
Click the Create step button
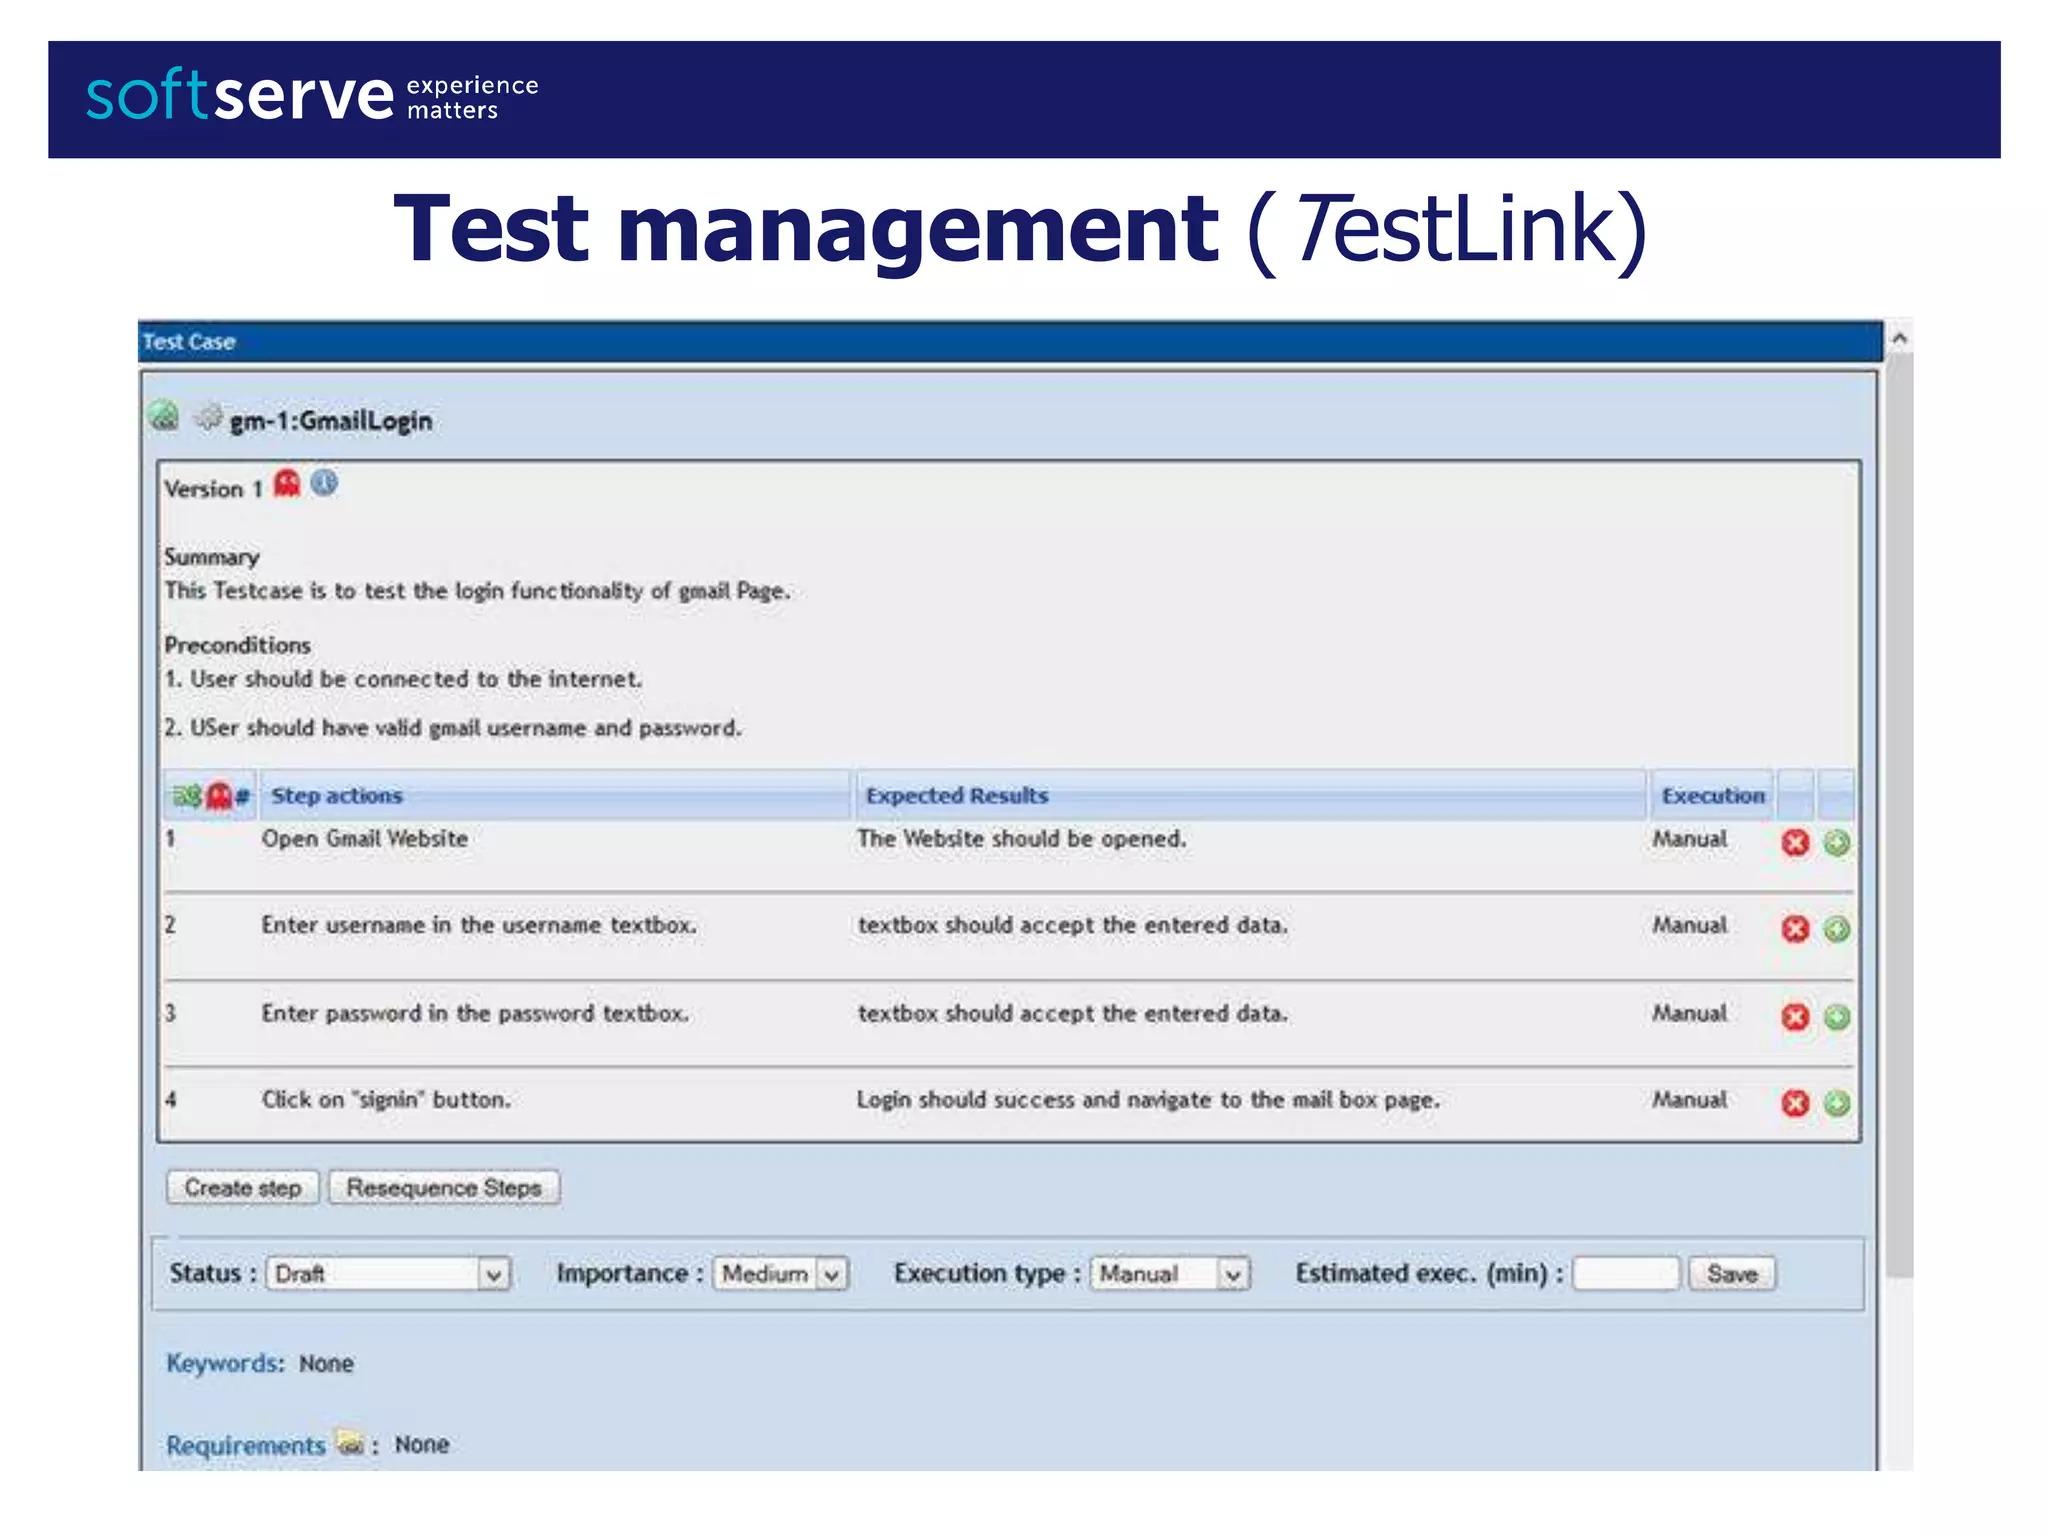pos(243,1188)
